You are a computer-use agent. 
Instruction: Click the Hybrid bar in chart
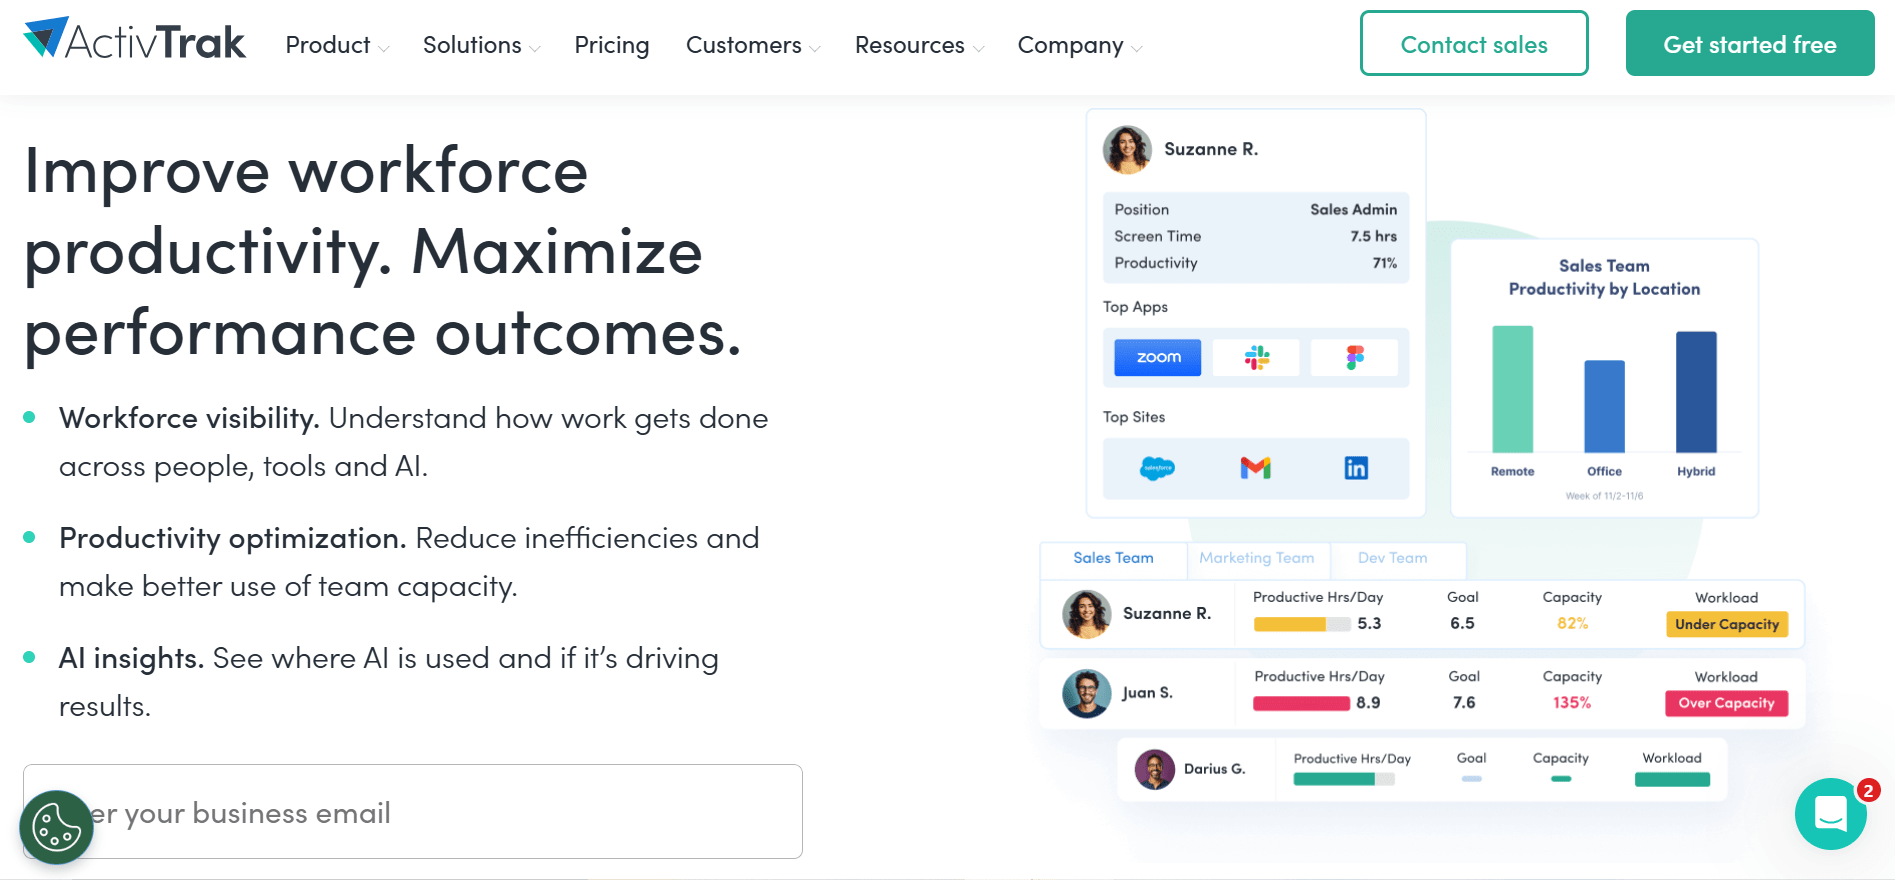[1696, 392]
